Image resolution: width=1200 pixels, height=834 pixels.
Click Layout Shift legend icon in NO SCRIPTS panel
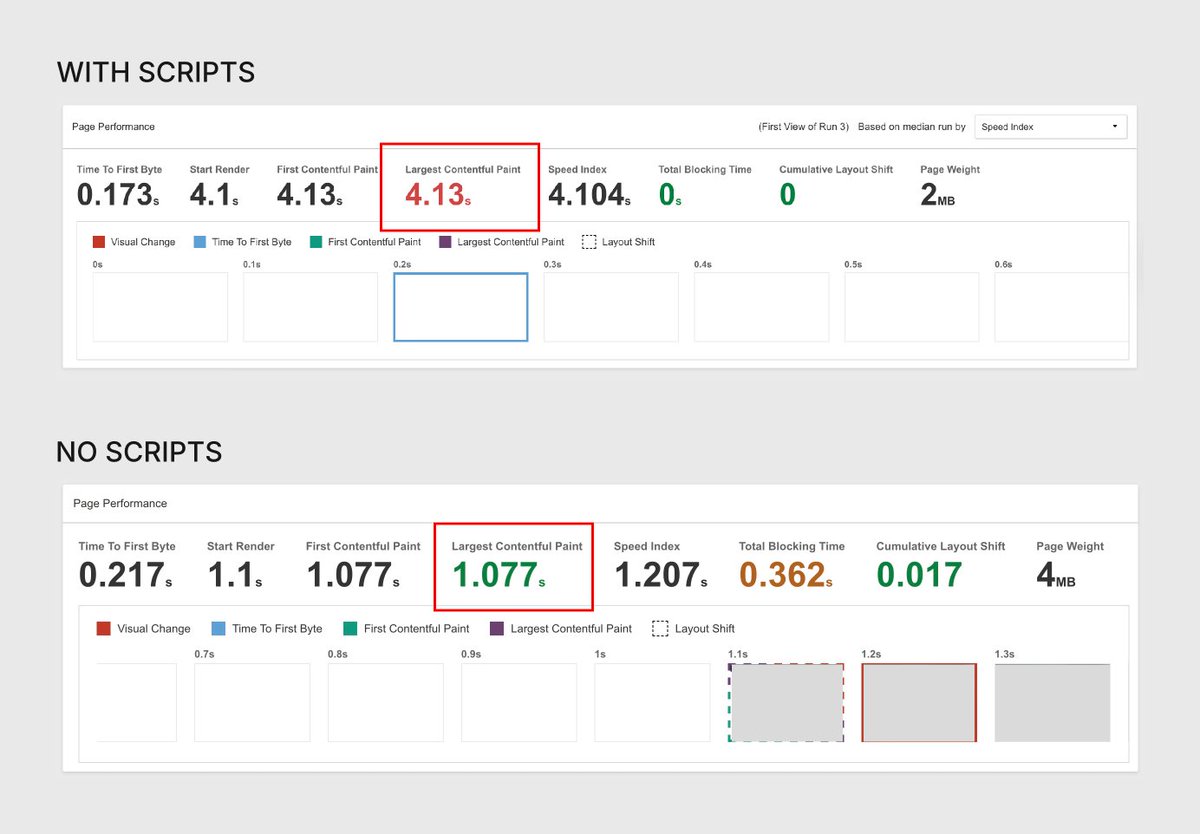[660, 628]
